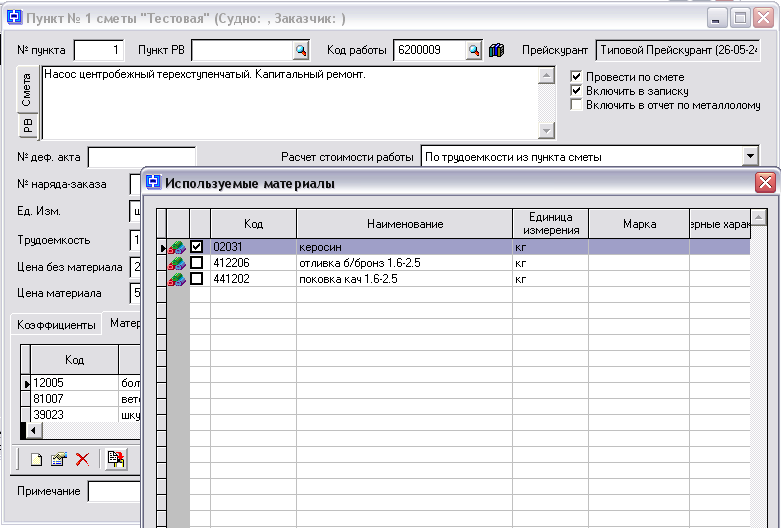Viewport: 781px width, 528px height.
Task: Click Код header in bottom-left table
Action: (75, 360)
